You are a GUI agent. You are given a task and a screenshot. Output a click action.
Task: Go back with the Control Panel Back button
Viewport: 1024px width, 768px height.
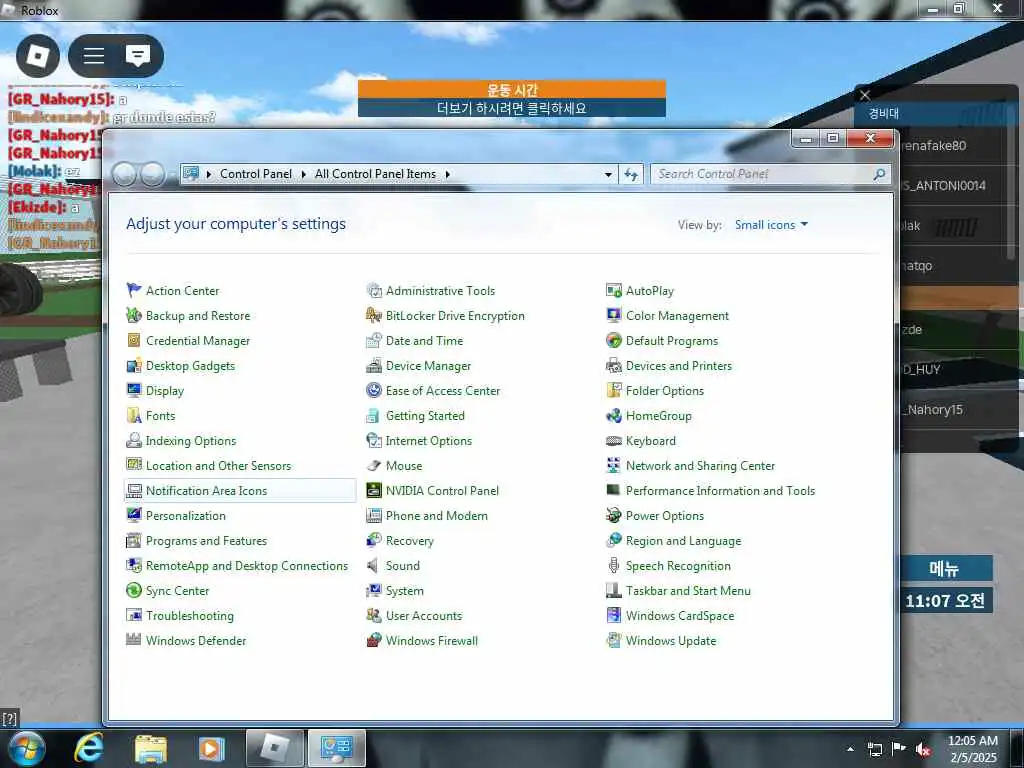(125, 174)
